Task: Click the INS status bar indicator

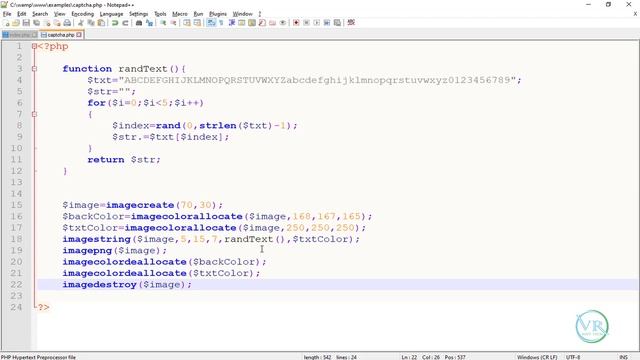Action: pyautogui.click(x=624, y=357)
